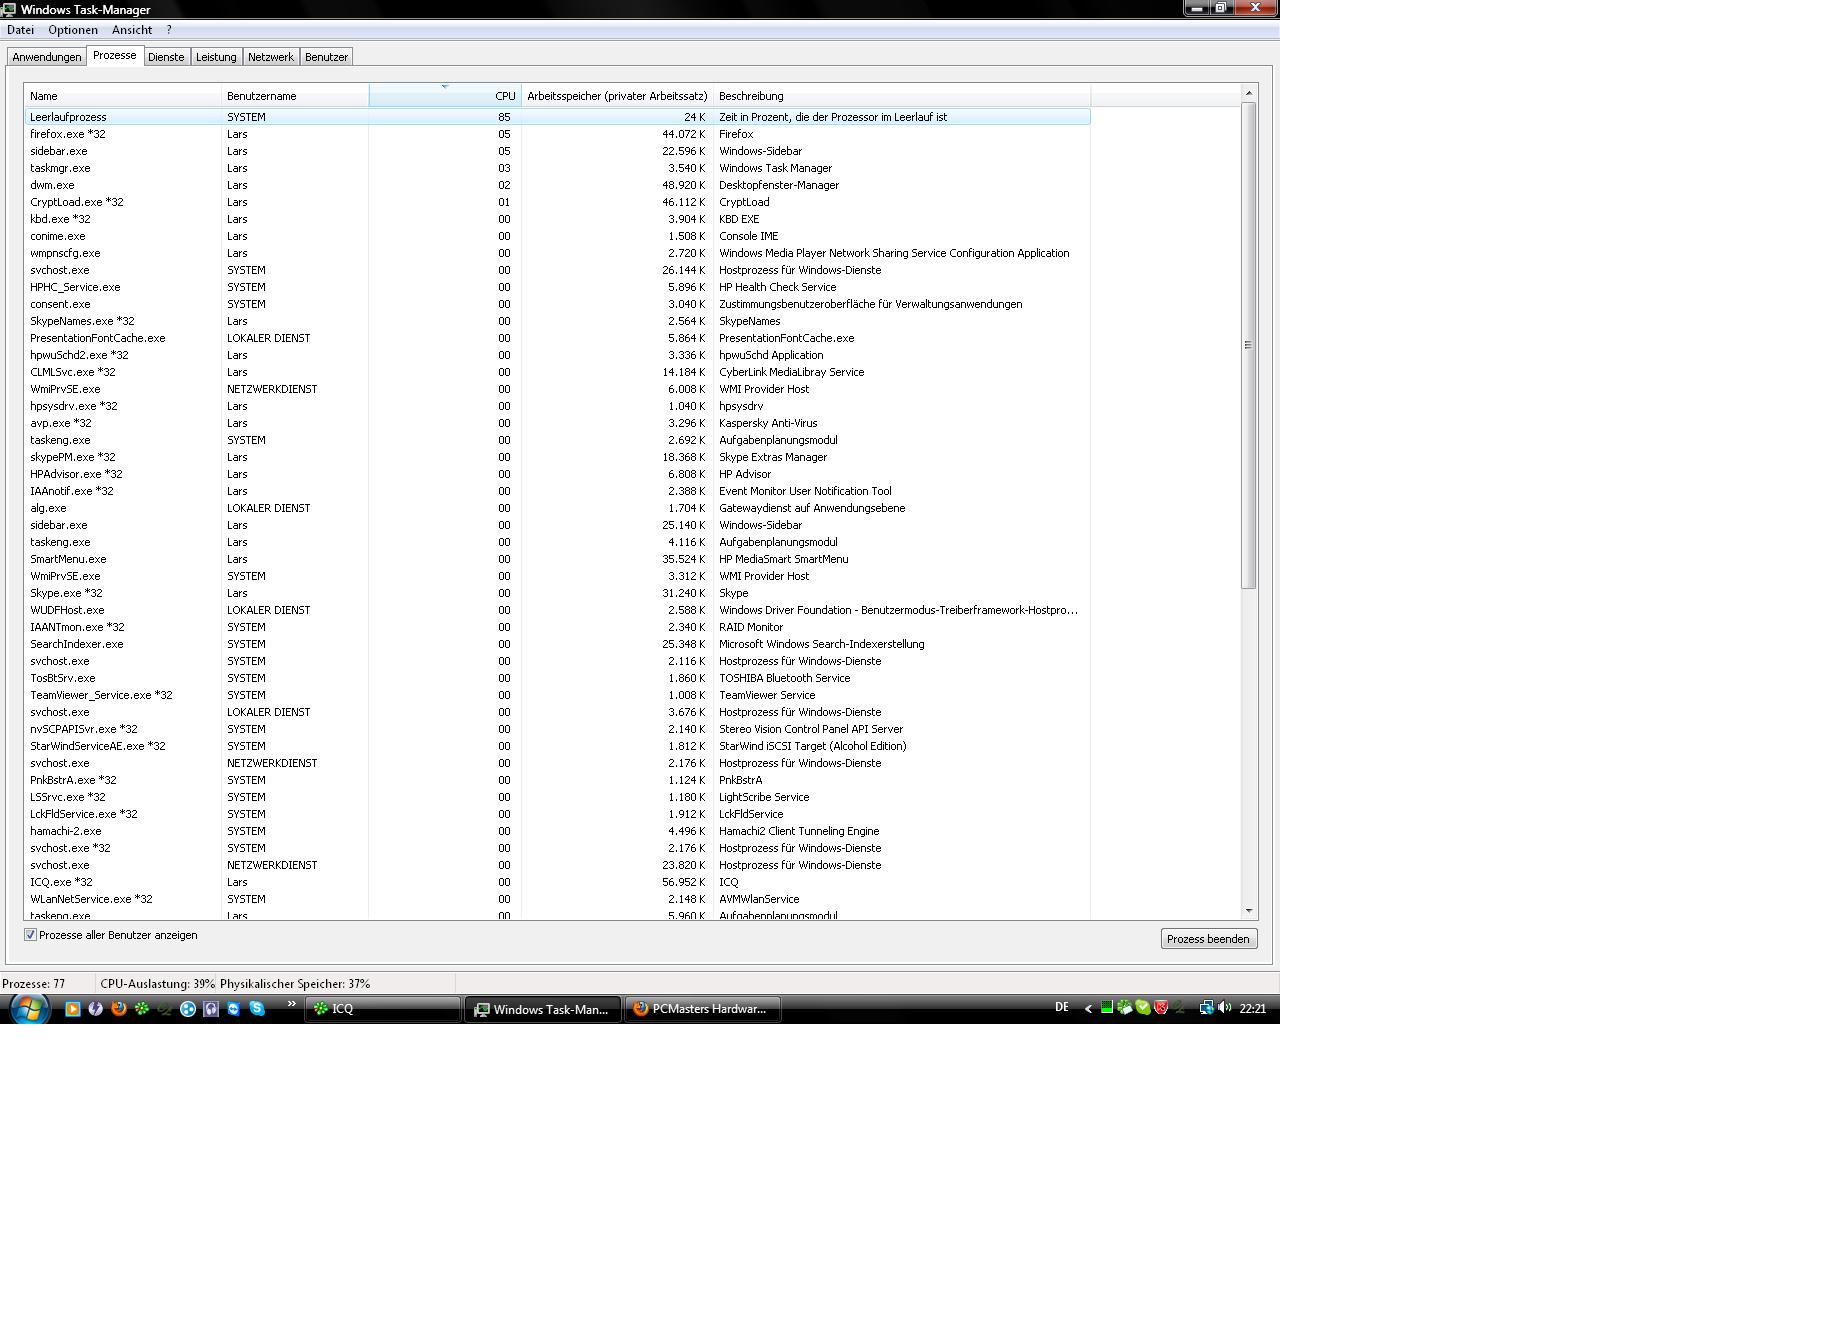Sort by Benutzername column header
The width and height of the screenshot is (1845, 1317).
(x=295, y=96)
